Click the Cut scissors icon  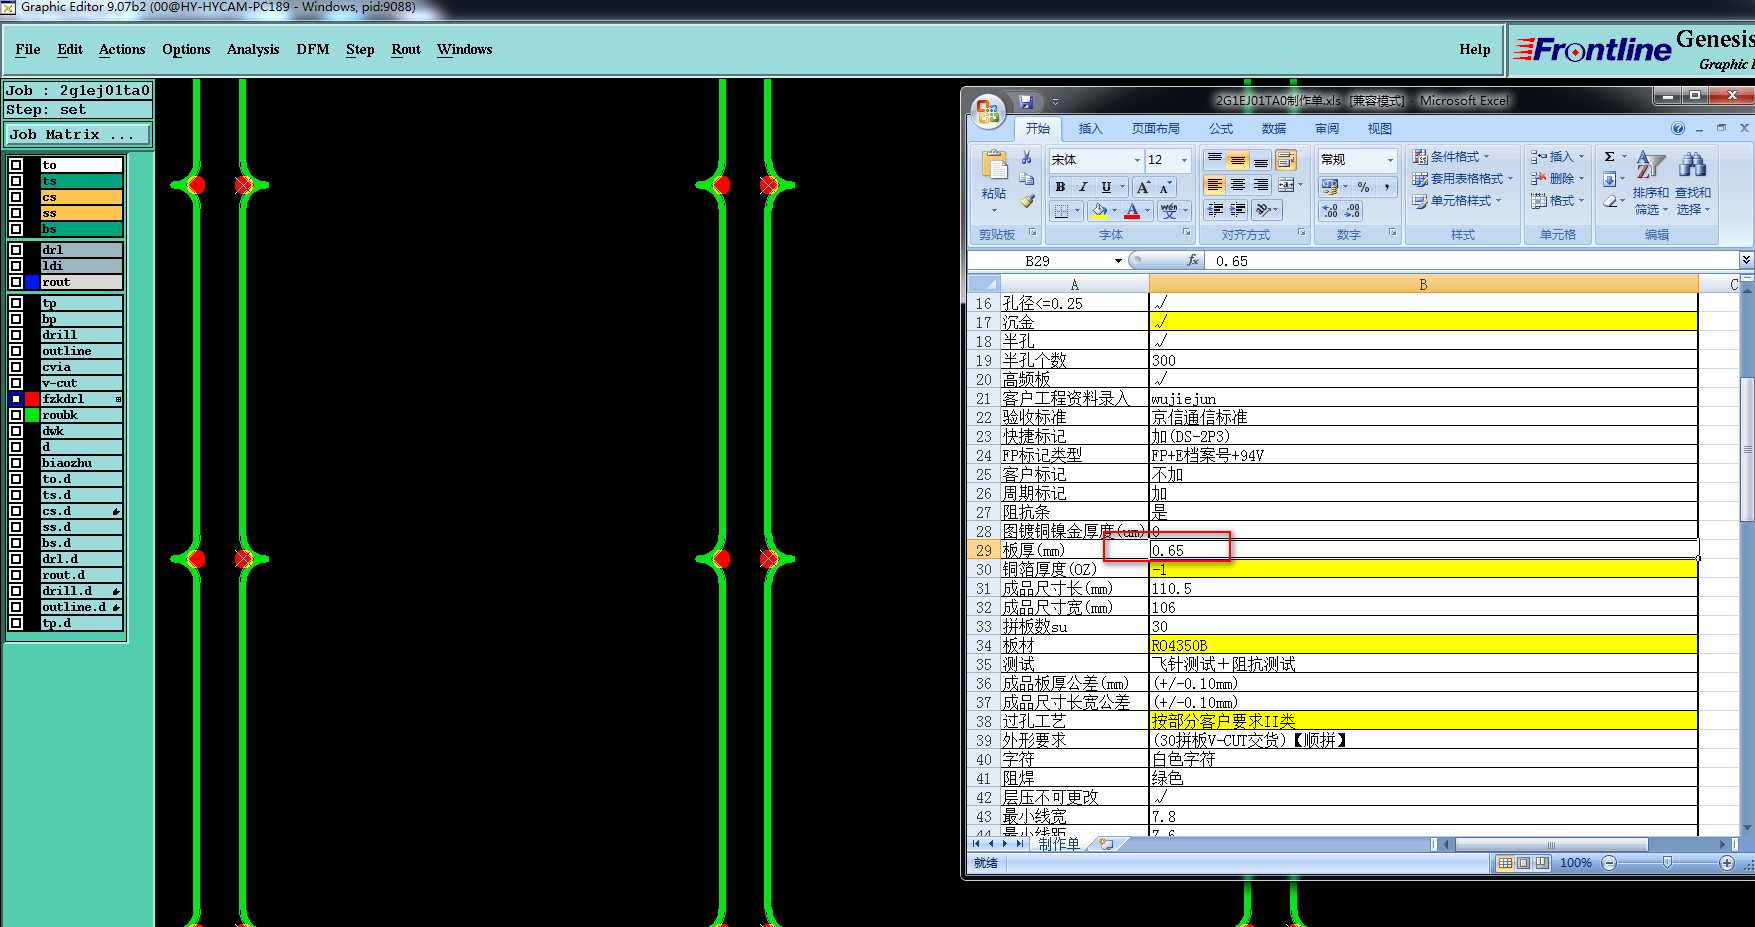pyautogui.click(x=1026, y=158)
